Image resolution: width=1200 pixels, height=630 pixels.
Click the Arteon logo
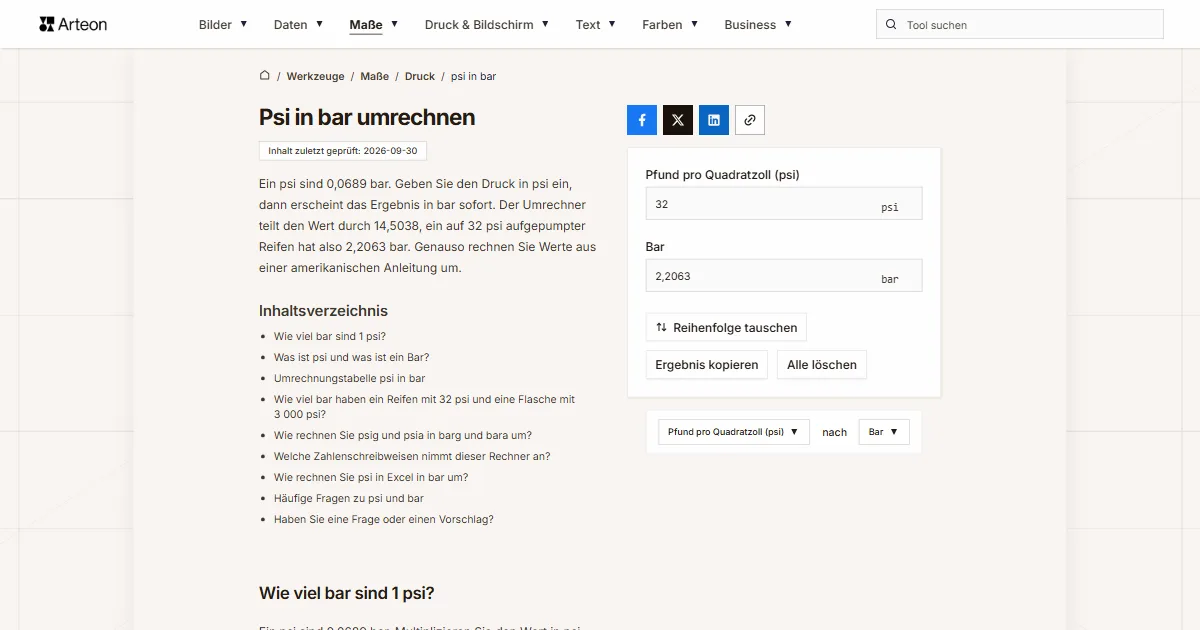tap(73, 24)
